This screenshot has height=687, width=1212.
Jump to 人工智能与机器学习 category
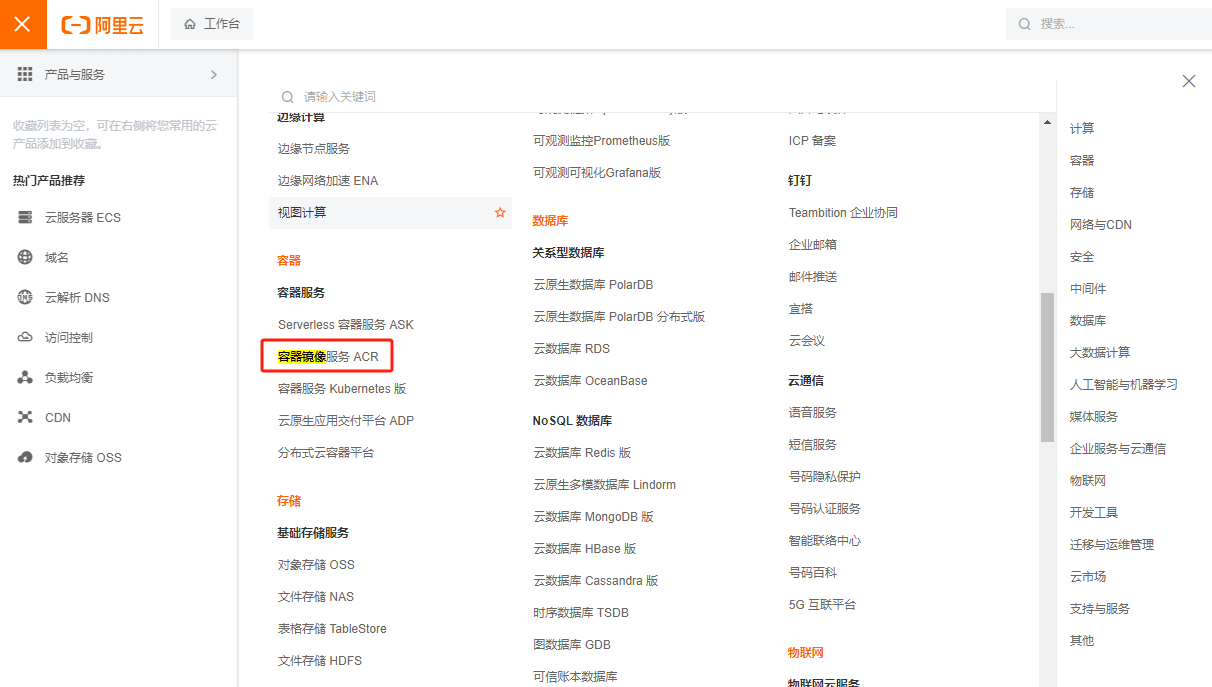tap(1124, 384)
